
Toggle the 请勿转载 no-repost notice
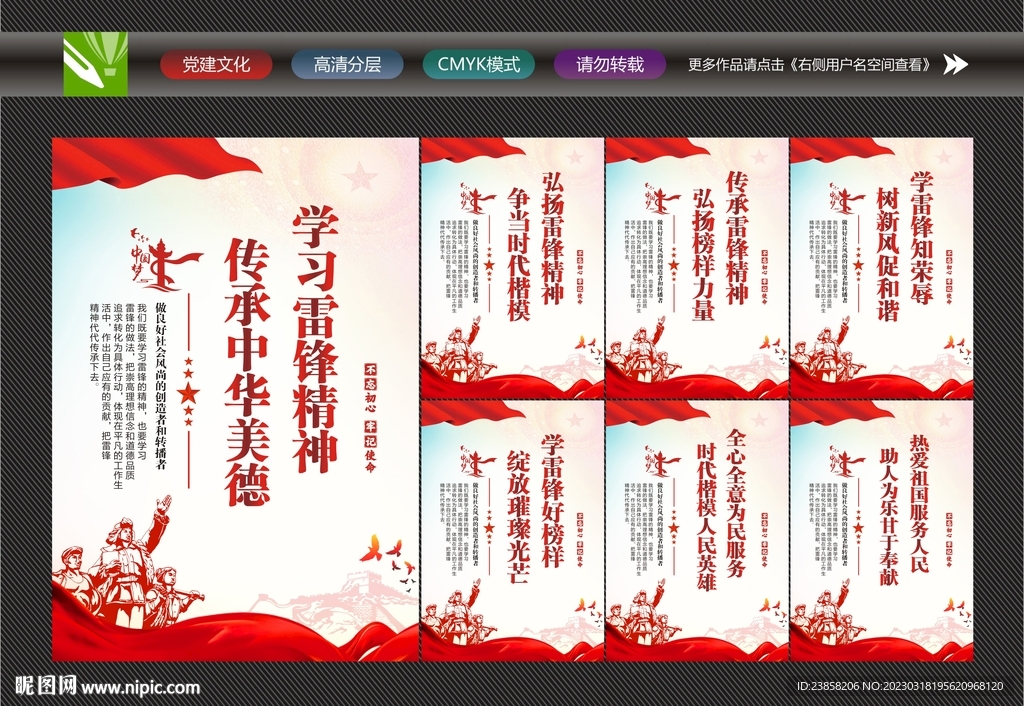(x=608, y=62)
